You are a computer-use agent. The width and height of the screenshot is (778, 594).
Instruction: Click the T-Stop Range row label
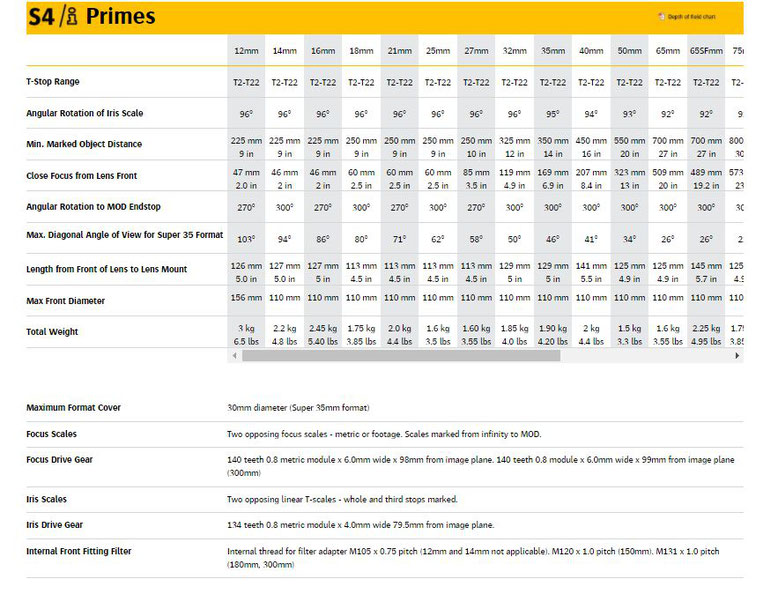click(53, 81)
